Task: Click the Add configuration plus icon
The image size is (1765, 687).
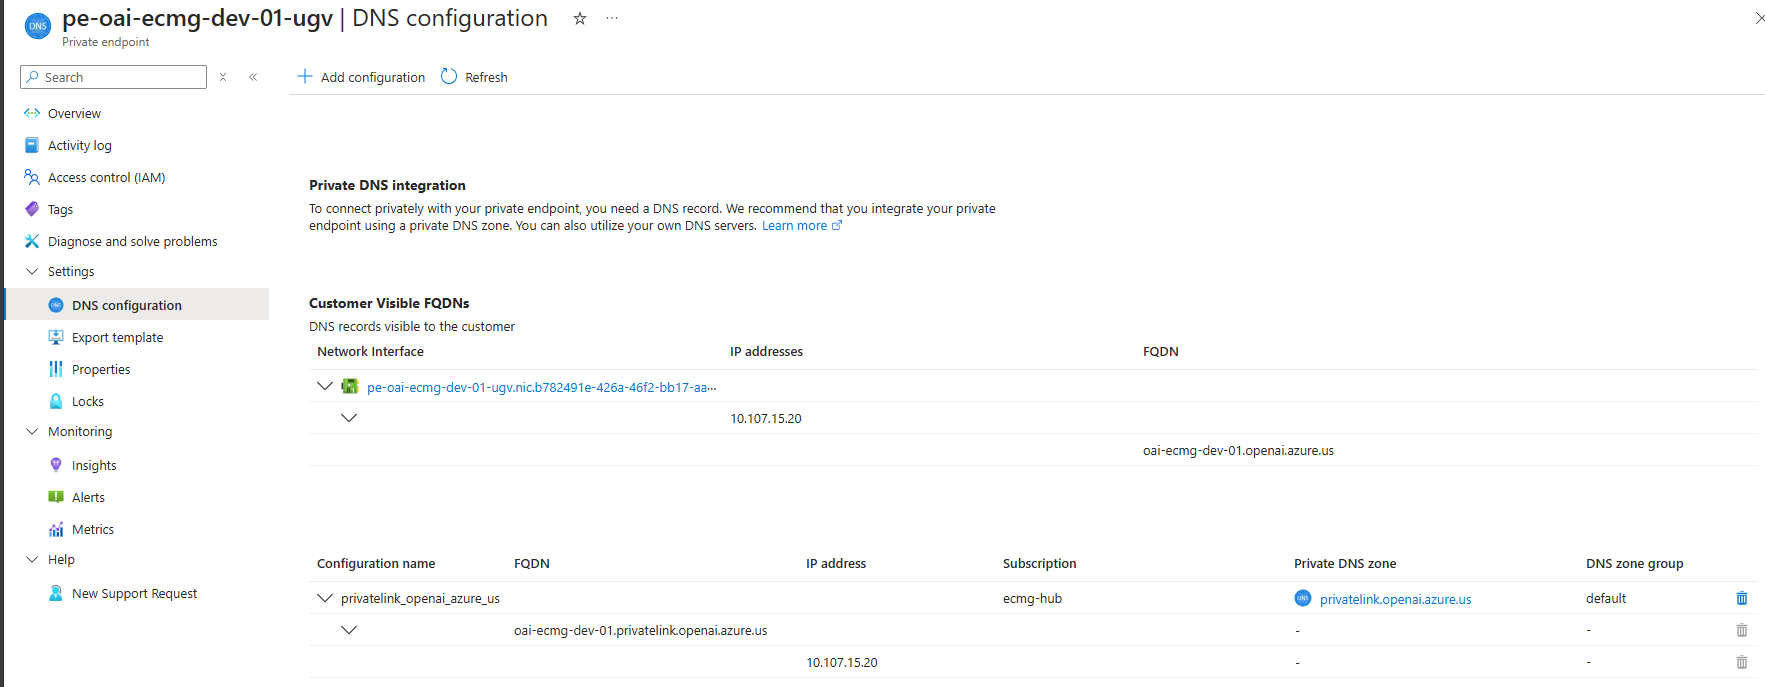Action: coord(305,76)
